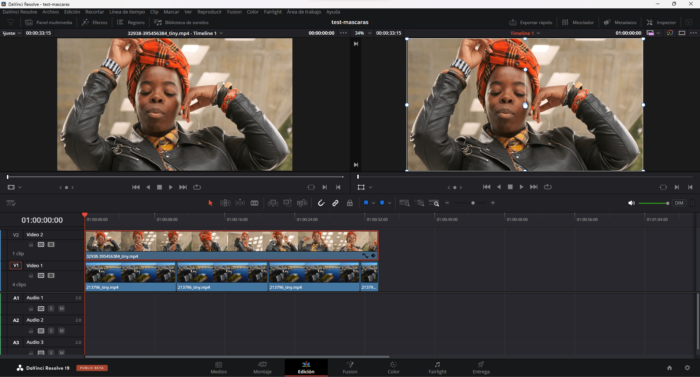Toggle Loop in the timeline viewer
Image resolution: width=700 pixels, height=377 pixels.
coord(548,187)
